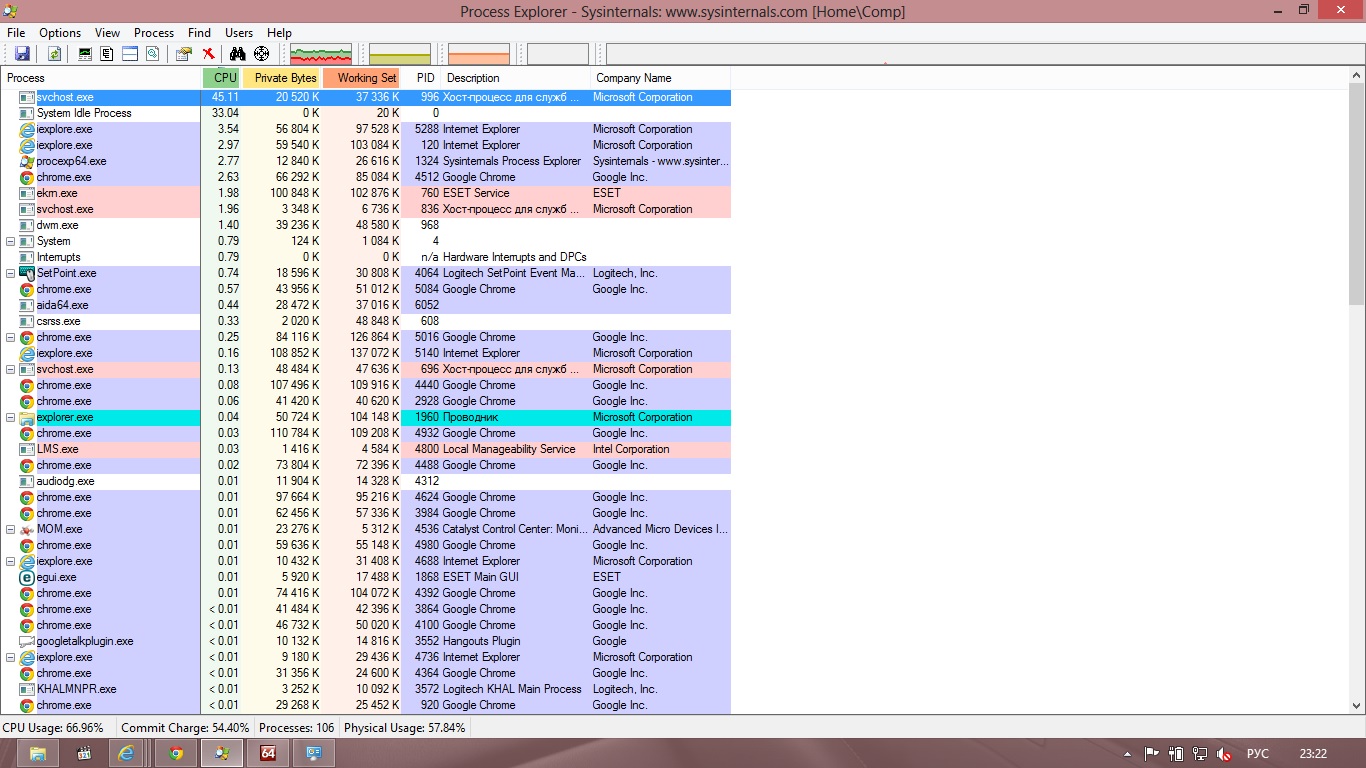Click the Find binoculars icon
Viewport: 1366px width, 768px height.
pyautogui.click(x=237, y=54)
